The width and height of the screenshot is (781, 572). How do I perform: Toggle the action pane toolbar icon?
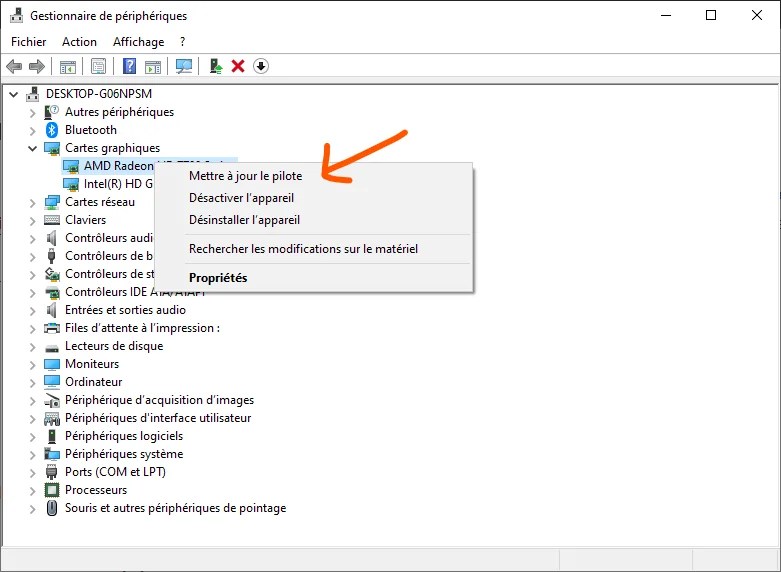pyautogui.click(x=153, y=66)
